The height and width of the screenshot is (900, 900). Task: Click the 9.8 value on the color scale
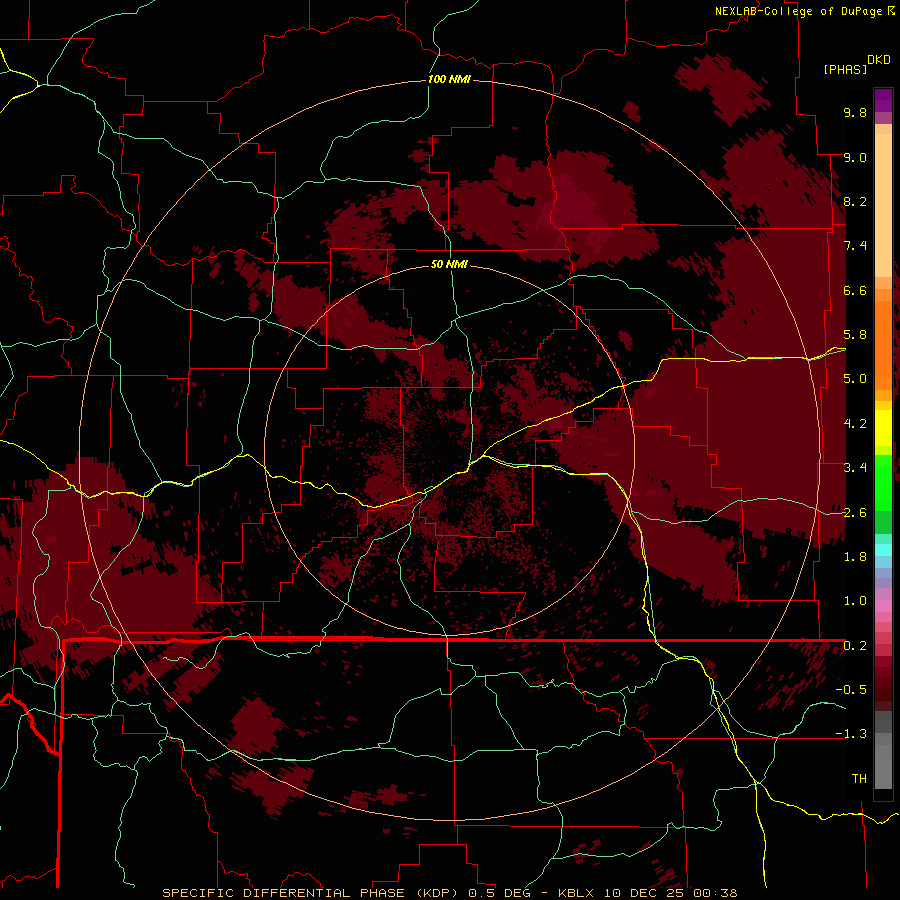click(x=855, y=112)
